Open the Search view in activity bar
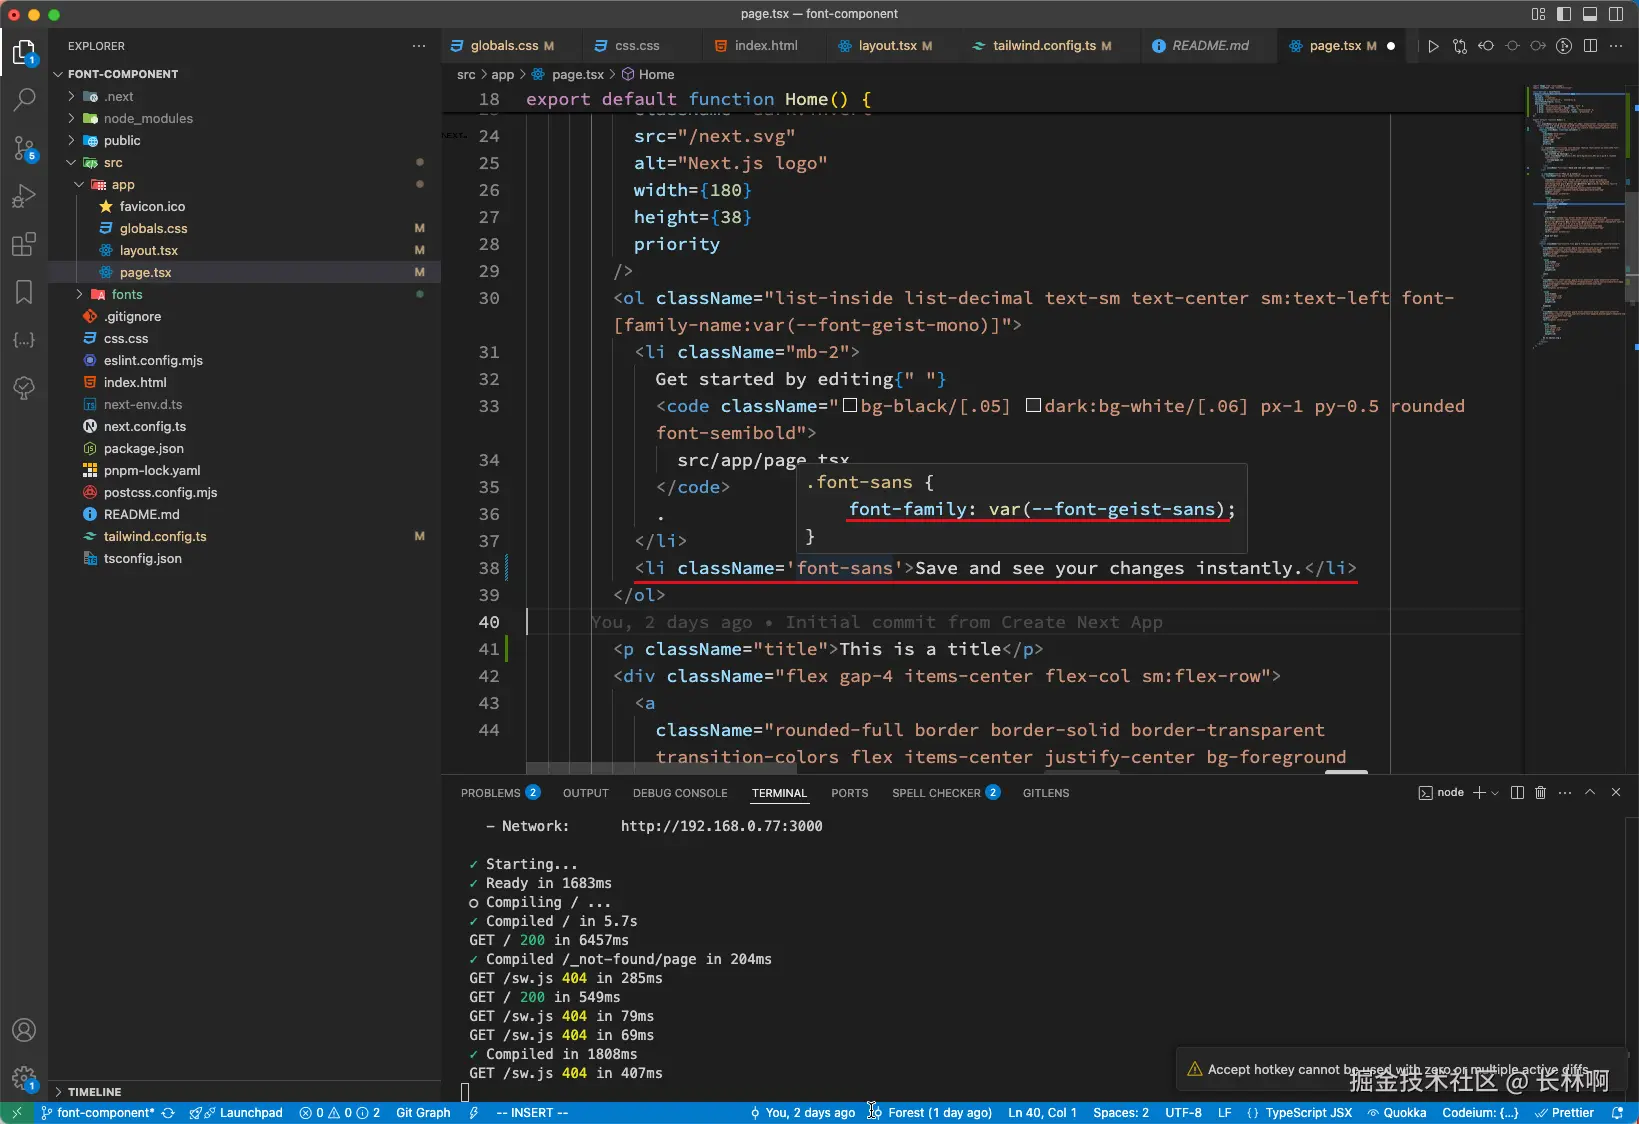The height and width of the screenshot is (1124, 1639). click(x=24, y=99)
